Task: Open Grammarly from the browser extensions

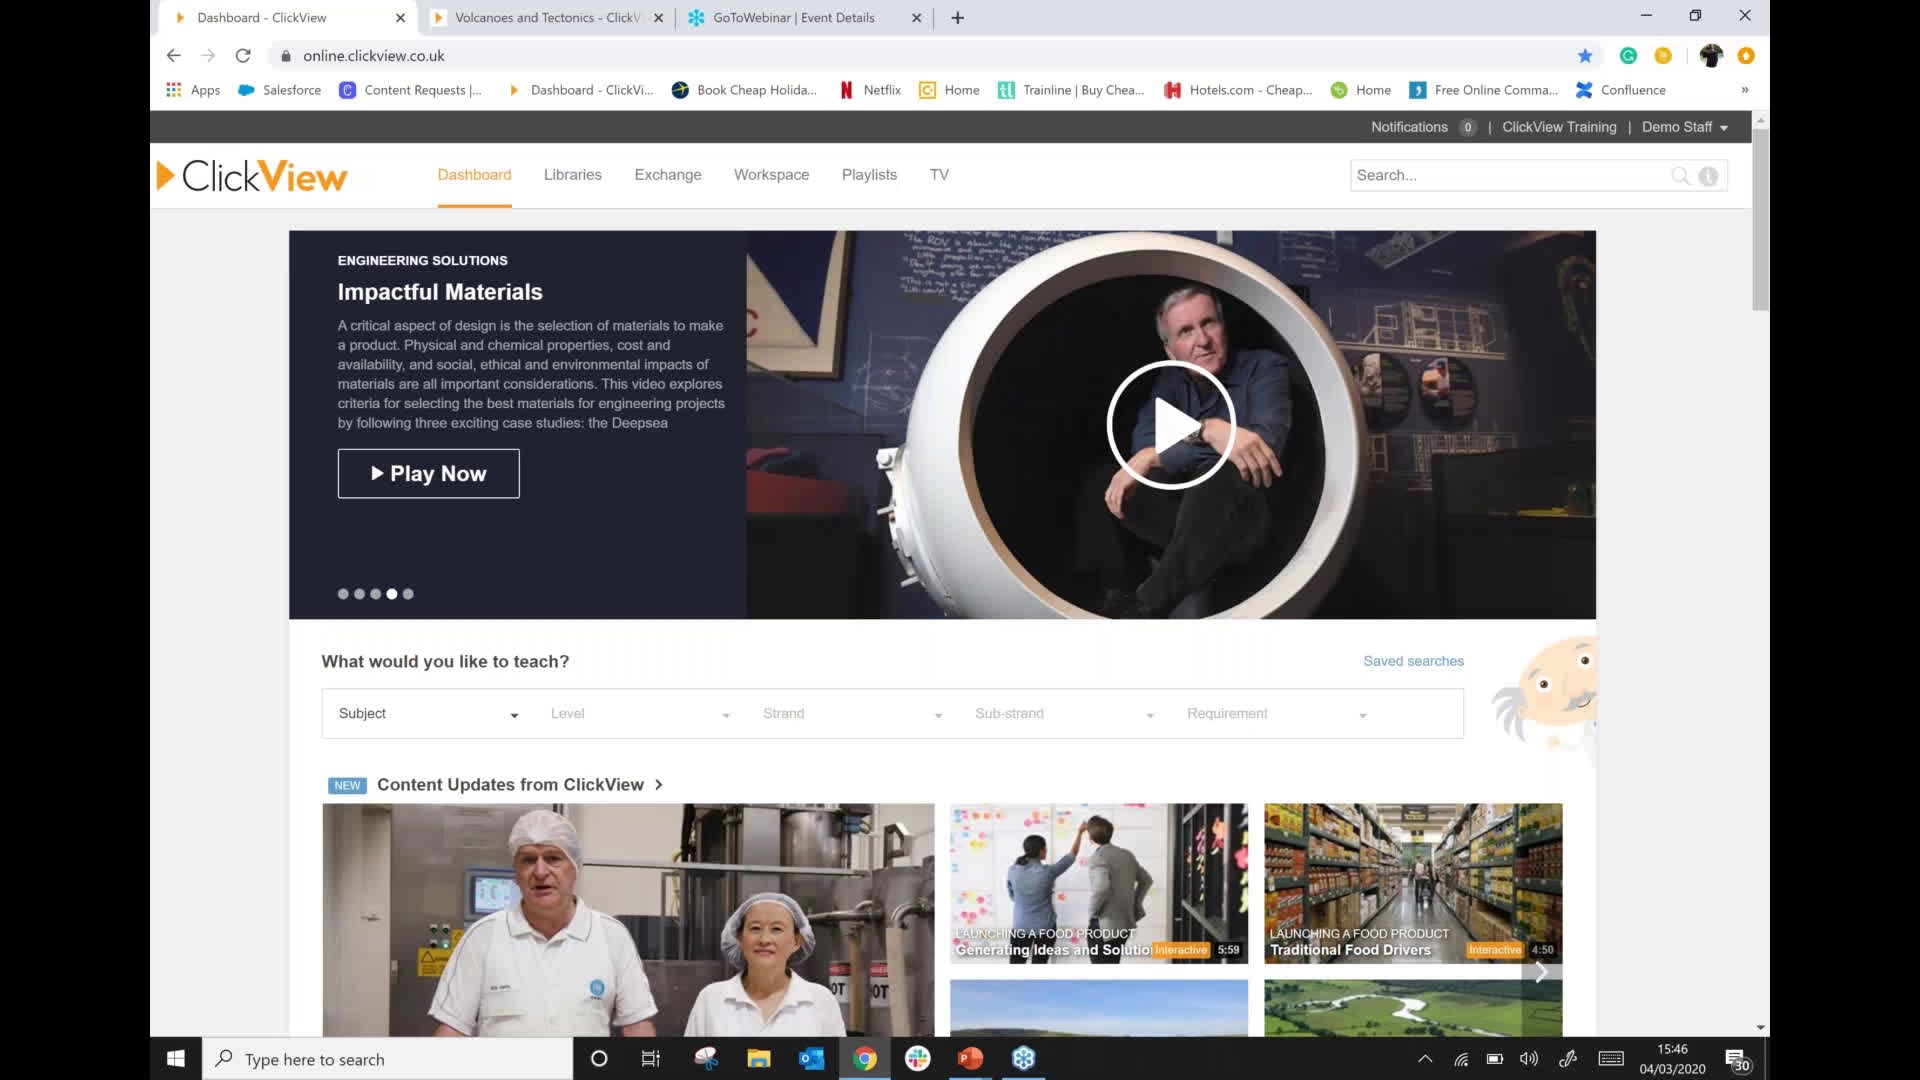Action: point(1627,56)
